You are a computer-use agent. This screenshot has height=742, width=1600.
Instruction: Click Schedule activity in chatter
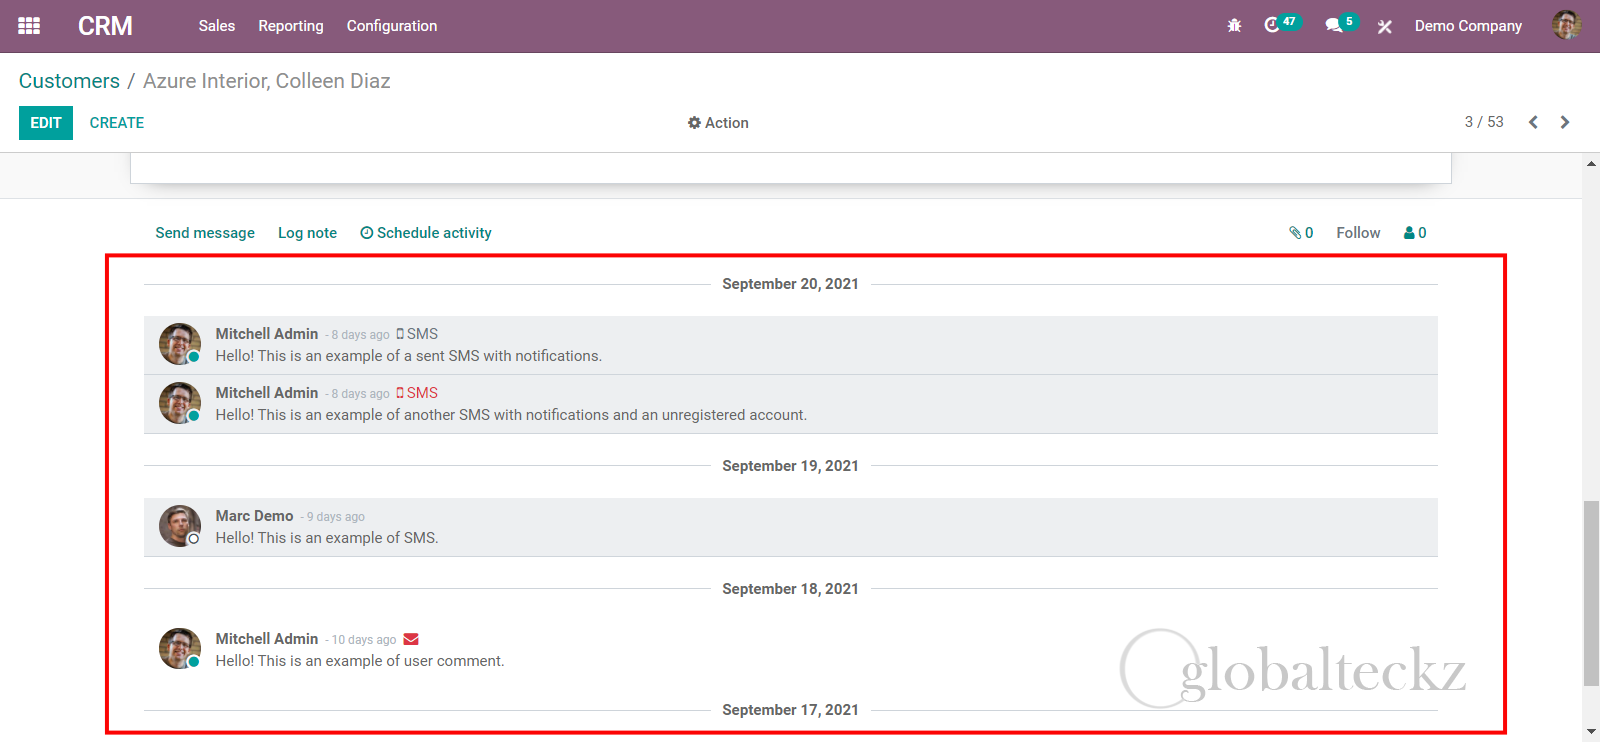[x=426, y=233]
